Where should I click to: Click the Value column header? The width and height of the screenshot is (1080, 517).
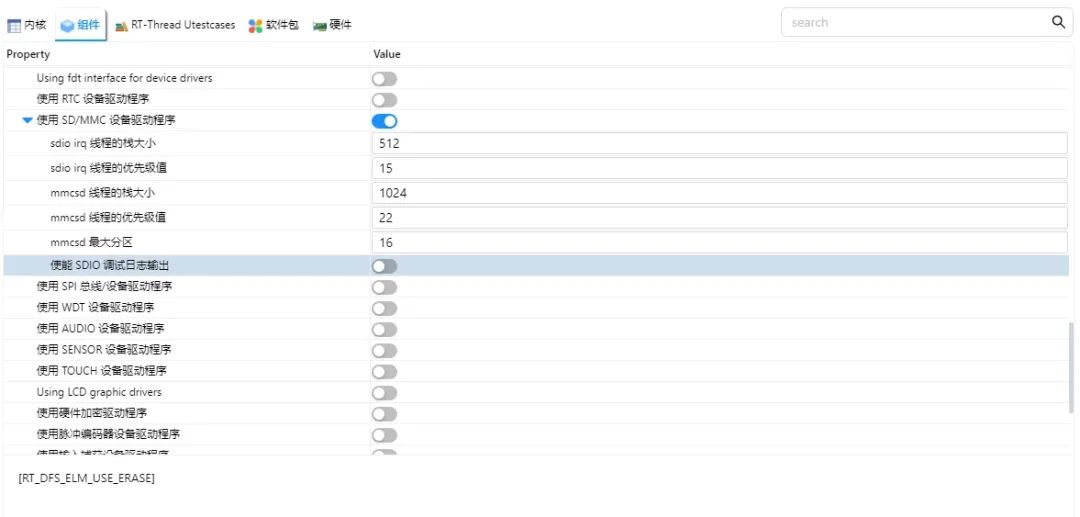pos(387,54)
